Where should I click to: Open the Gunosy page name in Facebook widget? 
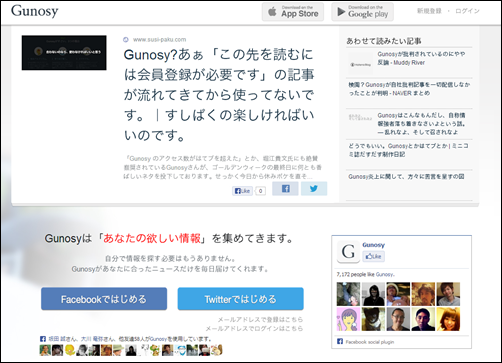point(373,245)
